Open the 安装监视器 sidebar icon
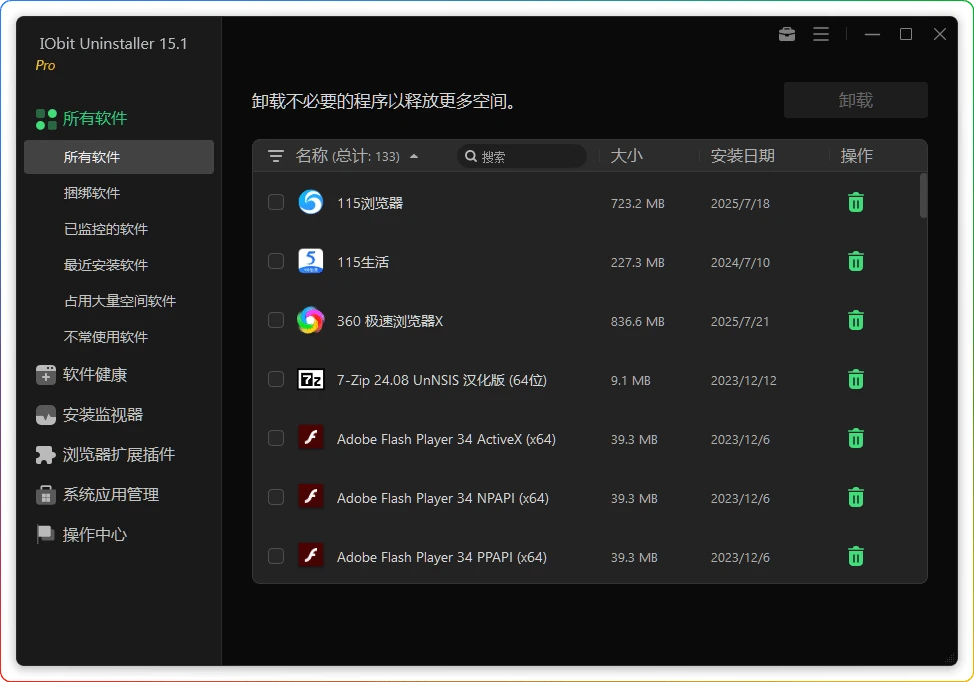 pyautogui.click(x=45, y=416)
